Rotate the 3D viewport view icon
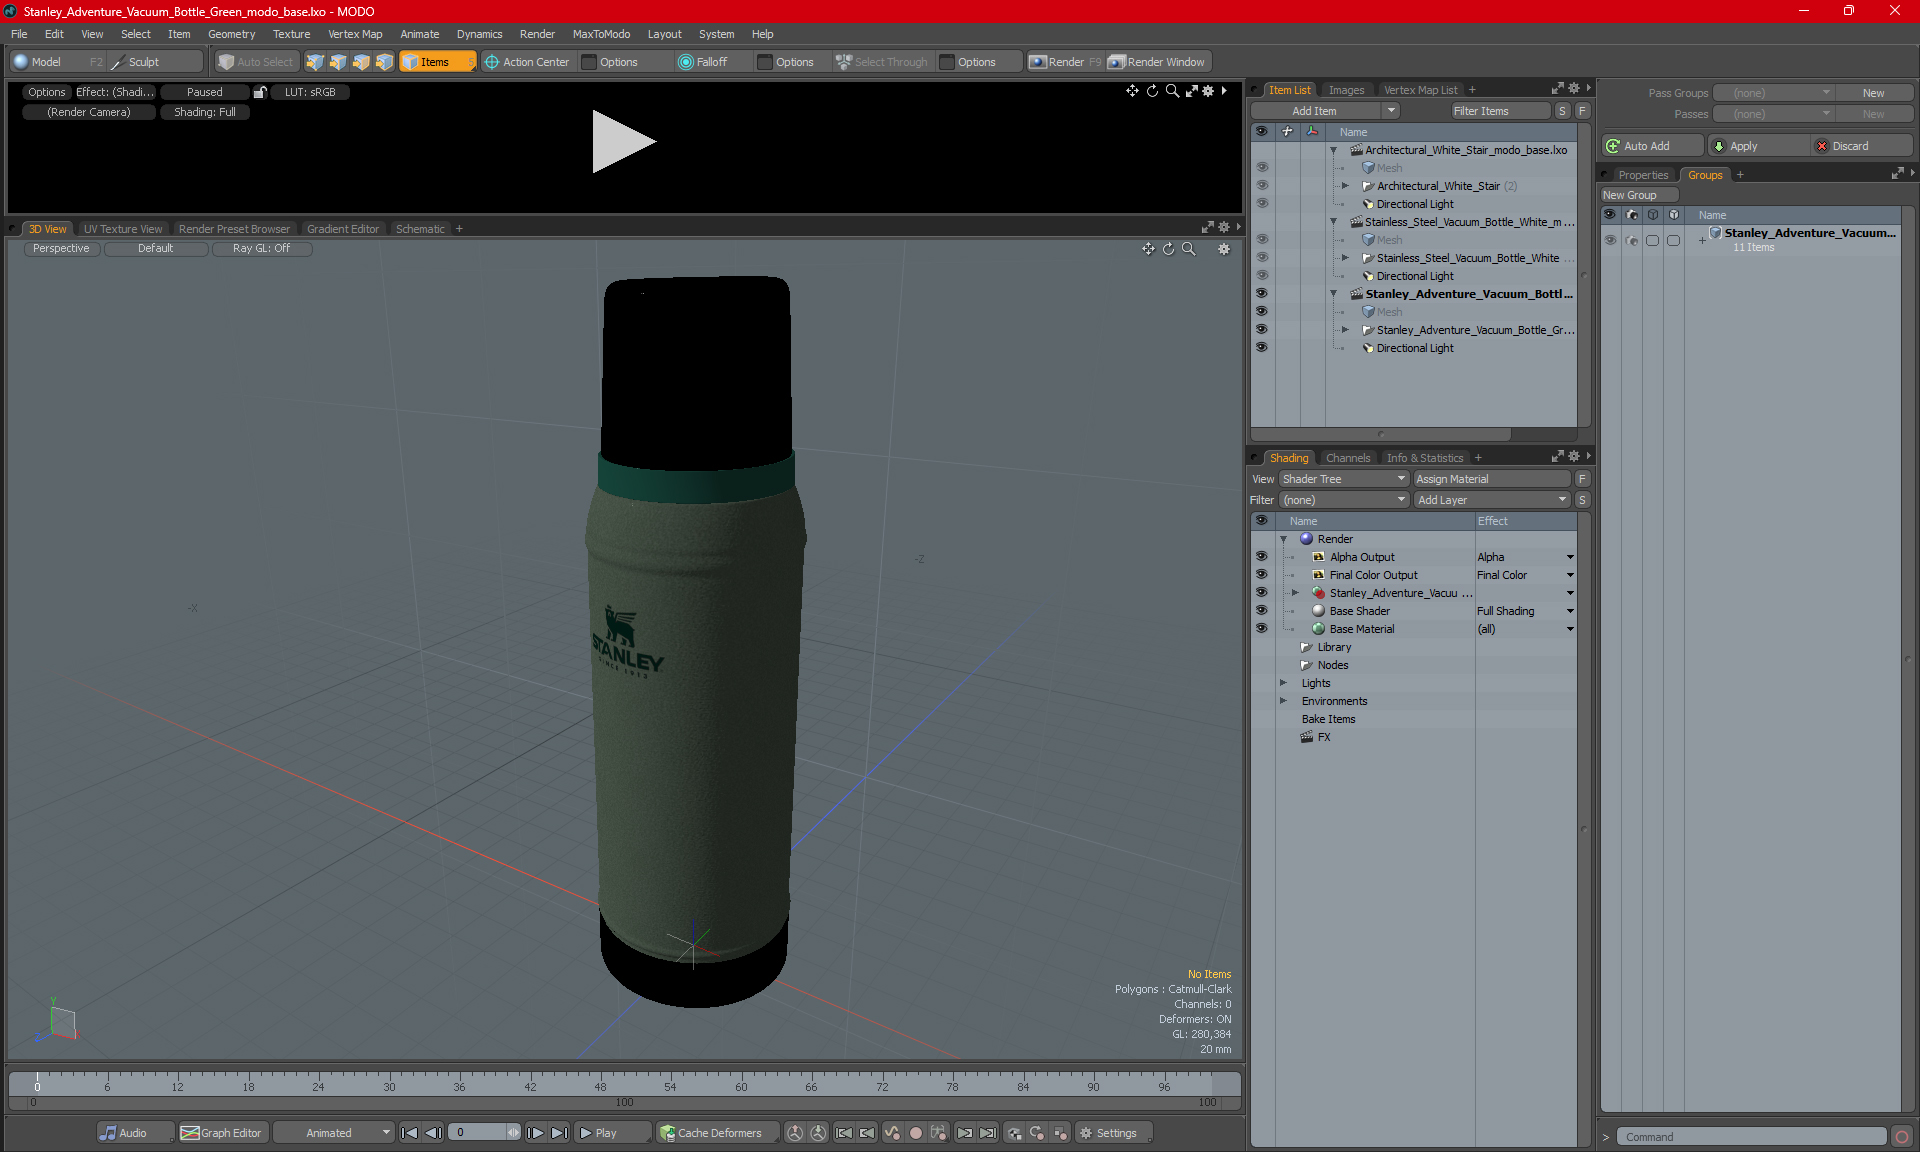The width and height of the screenshot is (1920, 1152). [x=1168, y=249]
